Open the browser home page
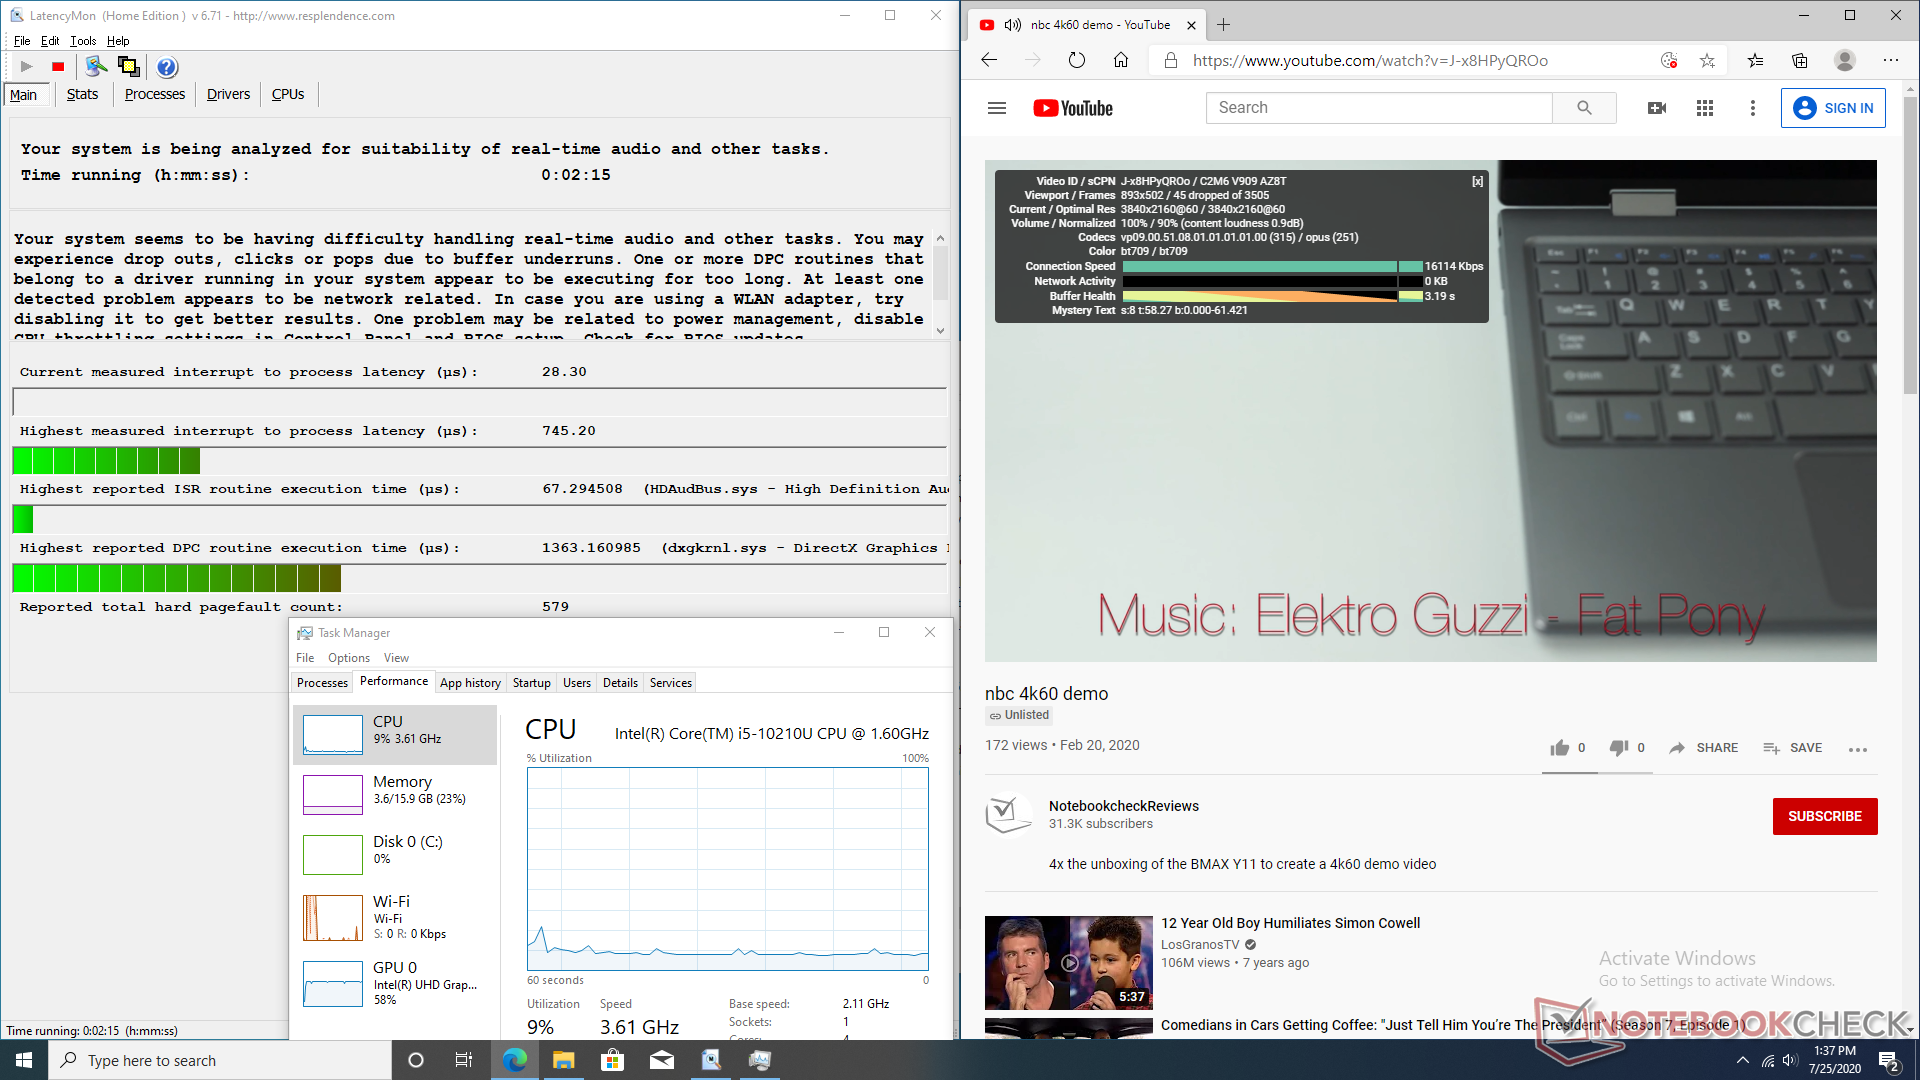The image size is (1920, 1080). click(x=1121, y=60)
